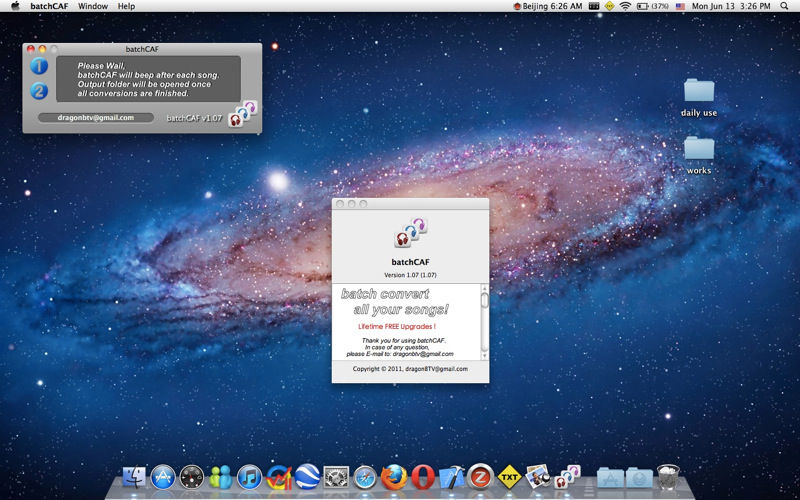Click the step 2 blue circle button
Image resolution: width=800 pixels, height=500 pixels.
[x=39, y=91]
